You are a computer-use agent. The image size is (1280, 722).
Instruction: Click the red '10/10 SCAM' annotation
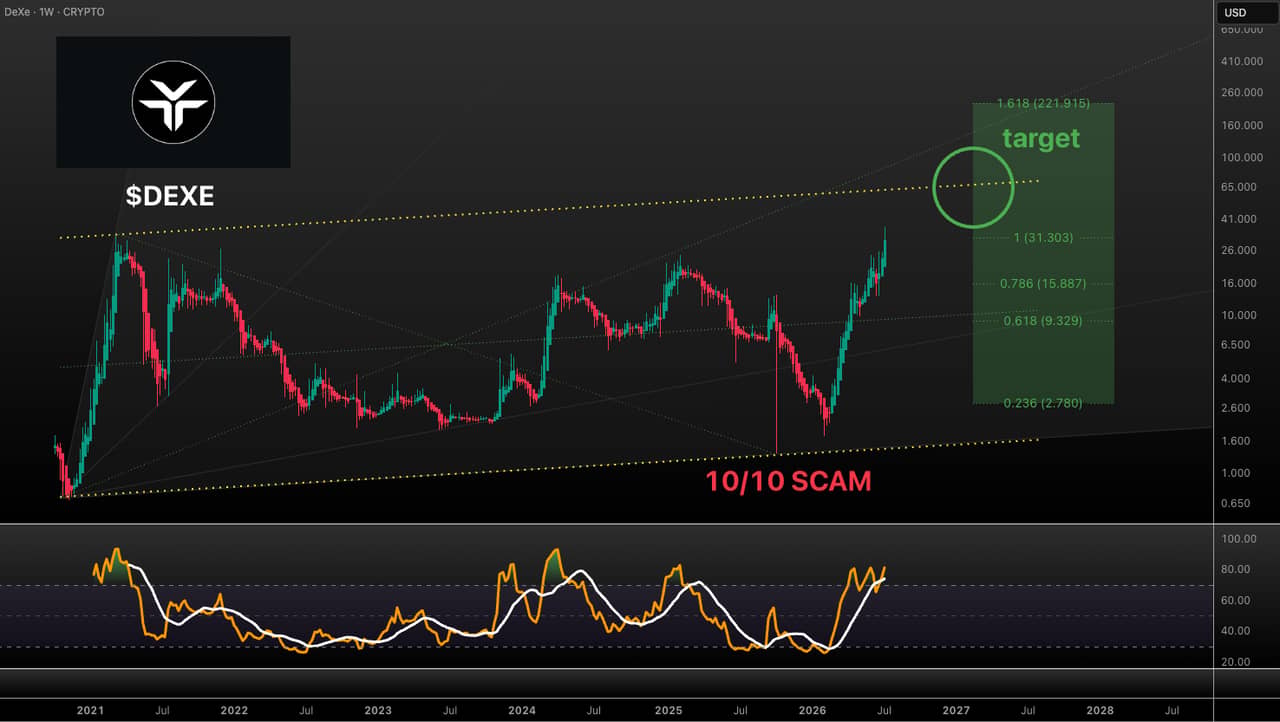pyautogui.click(x=788, y=481)
